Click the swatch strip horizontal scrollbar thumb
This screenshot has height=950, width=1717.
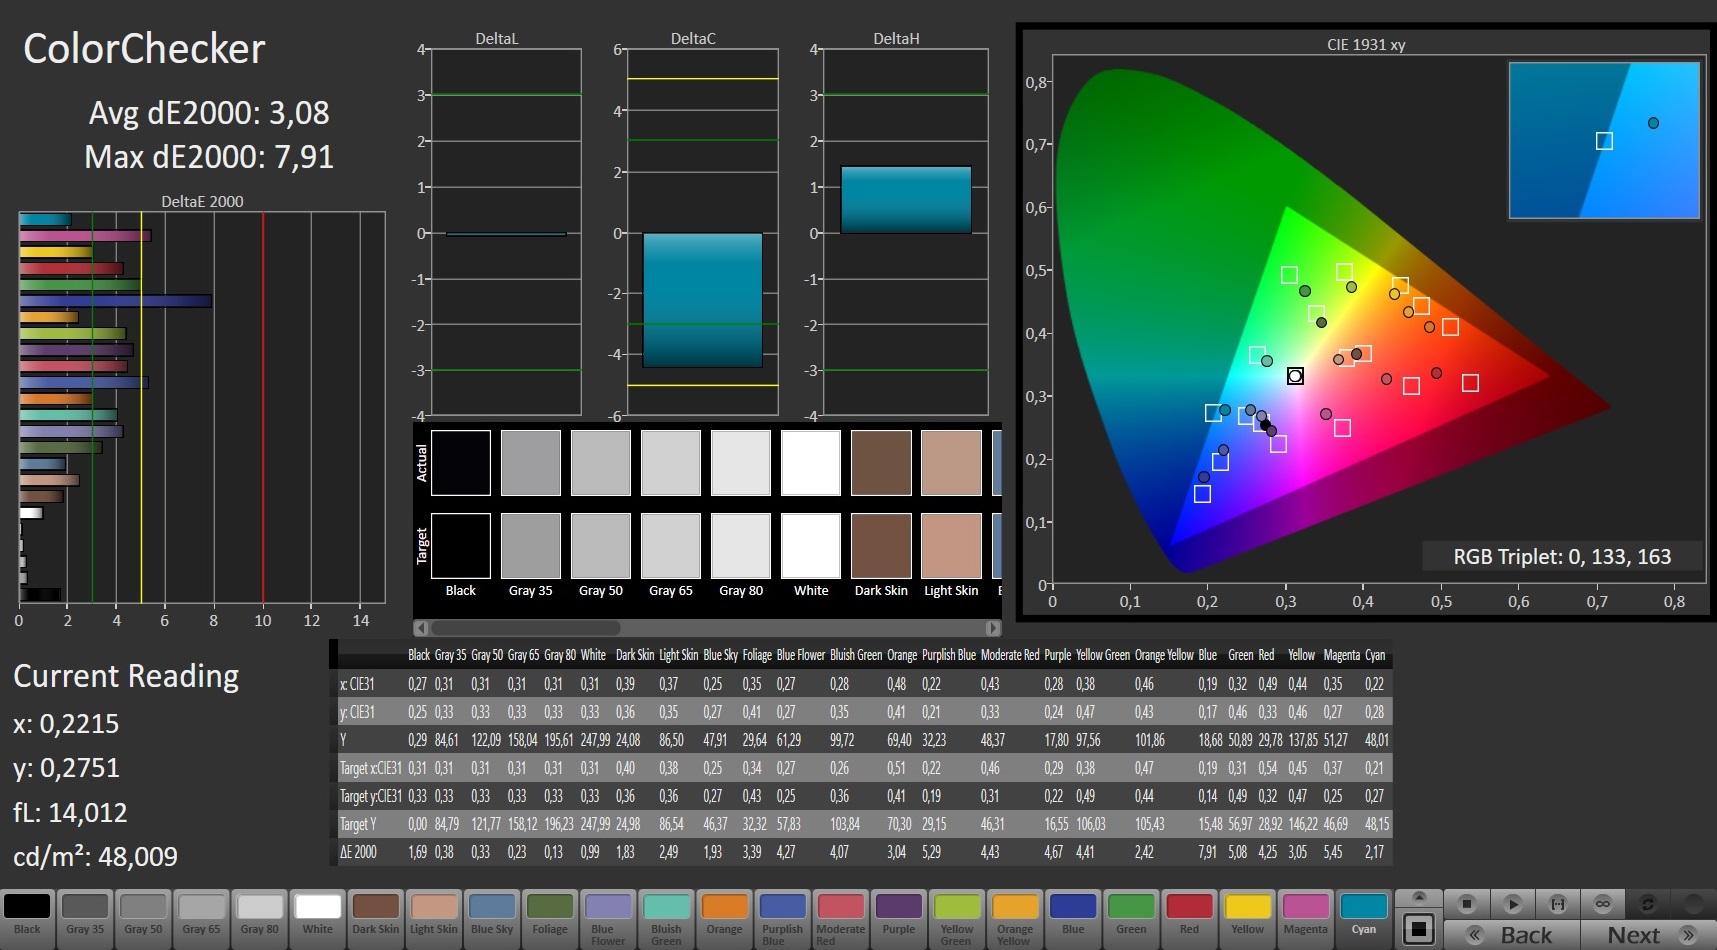[524, 628]
